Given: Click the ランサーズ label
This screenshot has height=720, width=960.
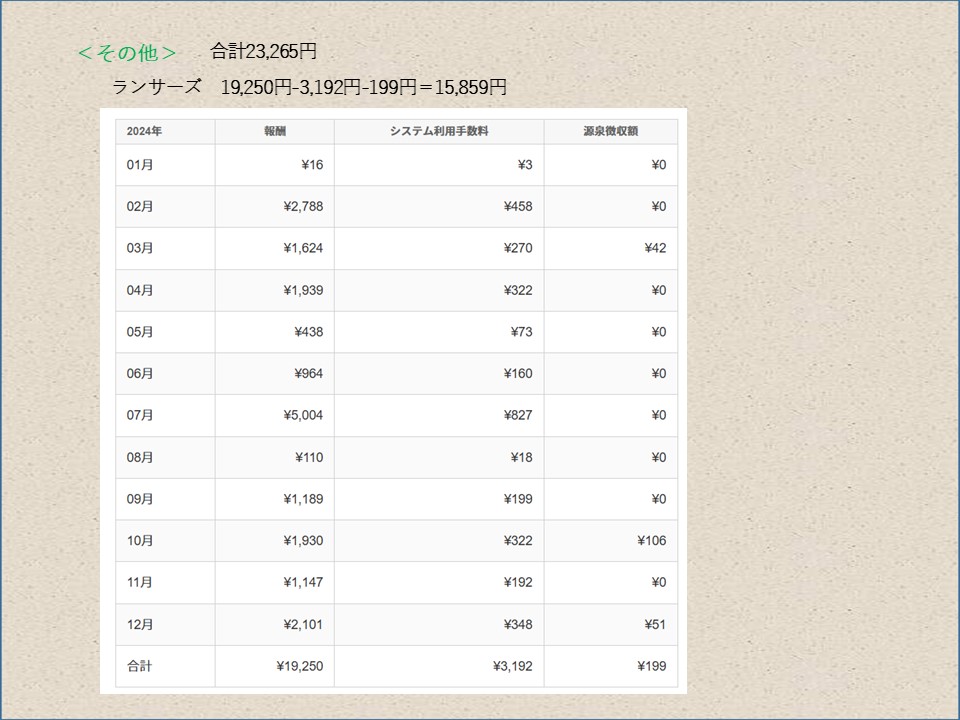Looking at the screenshot, I should click(157, 86).
